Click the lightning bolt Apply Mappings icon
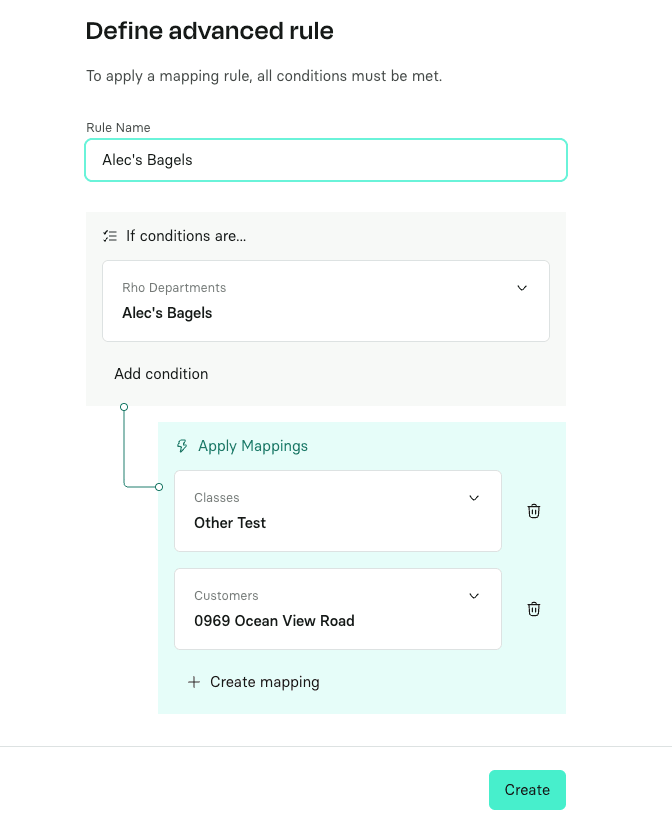Image resolution: width=672 pixels, height=822 pixels. [x=182, y=446]
